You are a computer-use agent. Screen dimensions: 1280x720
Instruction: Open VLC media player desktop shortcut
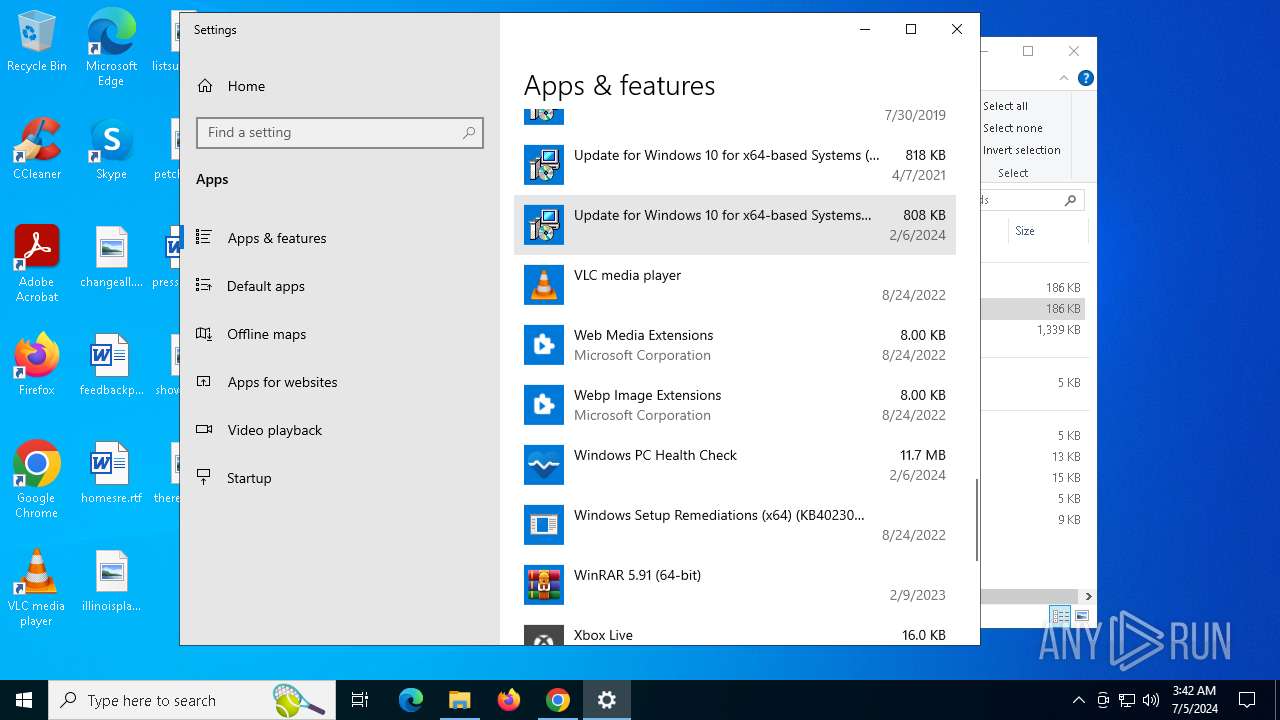click(37, 587)
